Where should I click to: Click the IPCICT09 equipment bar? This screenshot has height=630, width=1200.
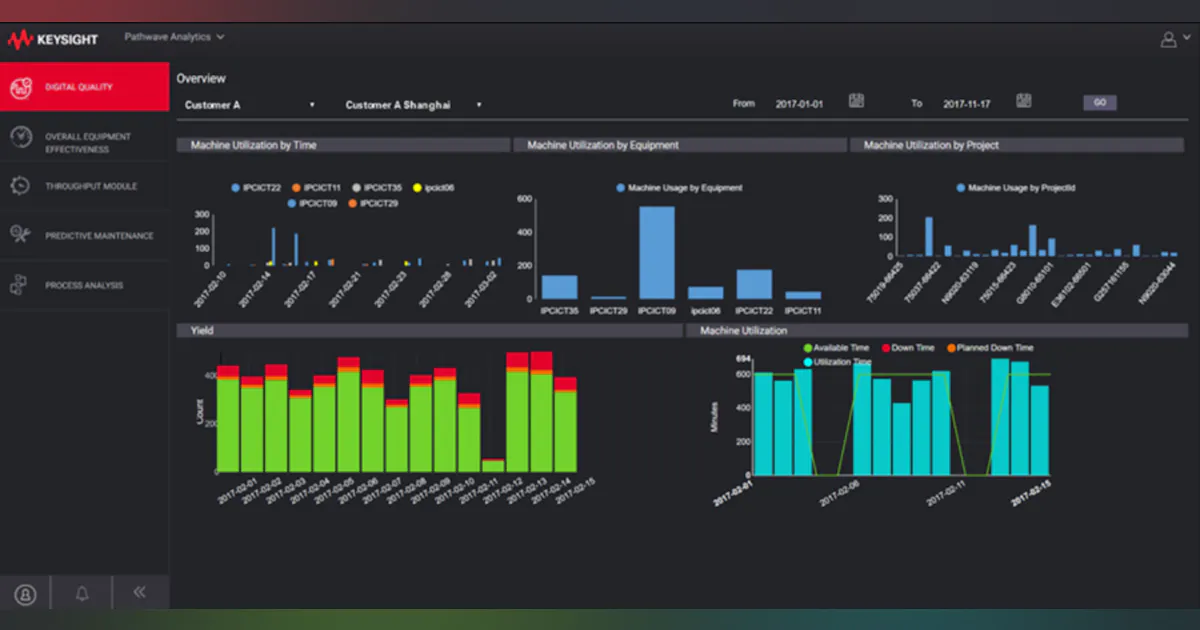(657, 253)
